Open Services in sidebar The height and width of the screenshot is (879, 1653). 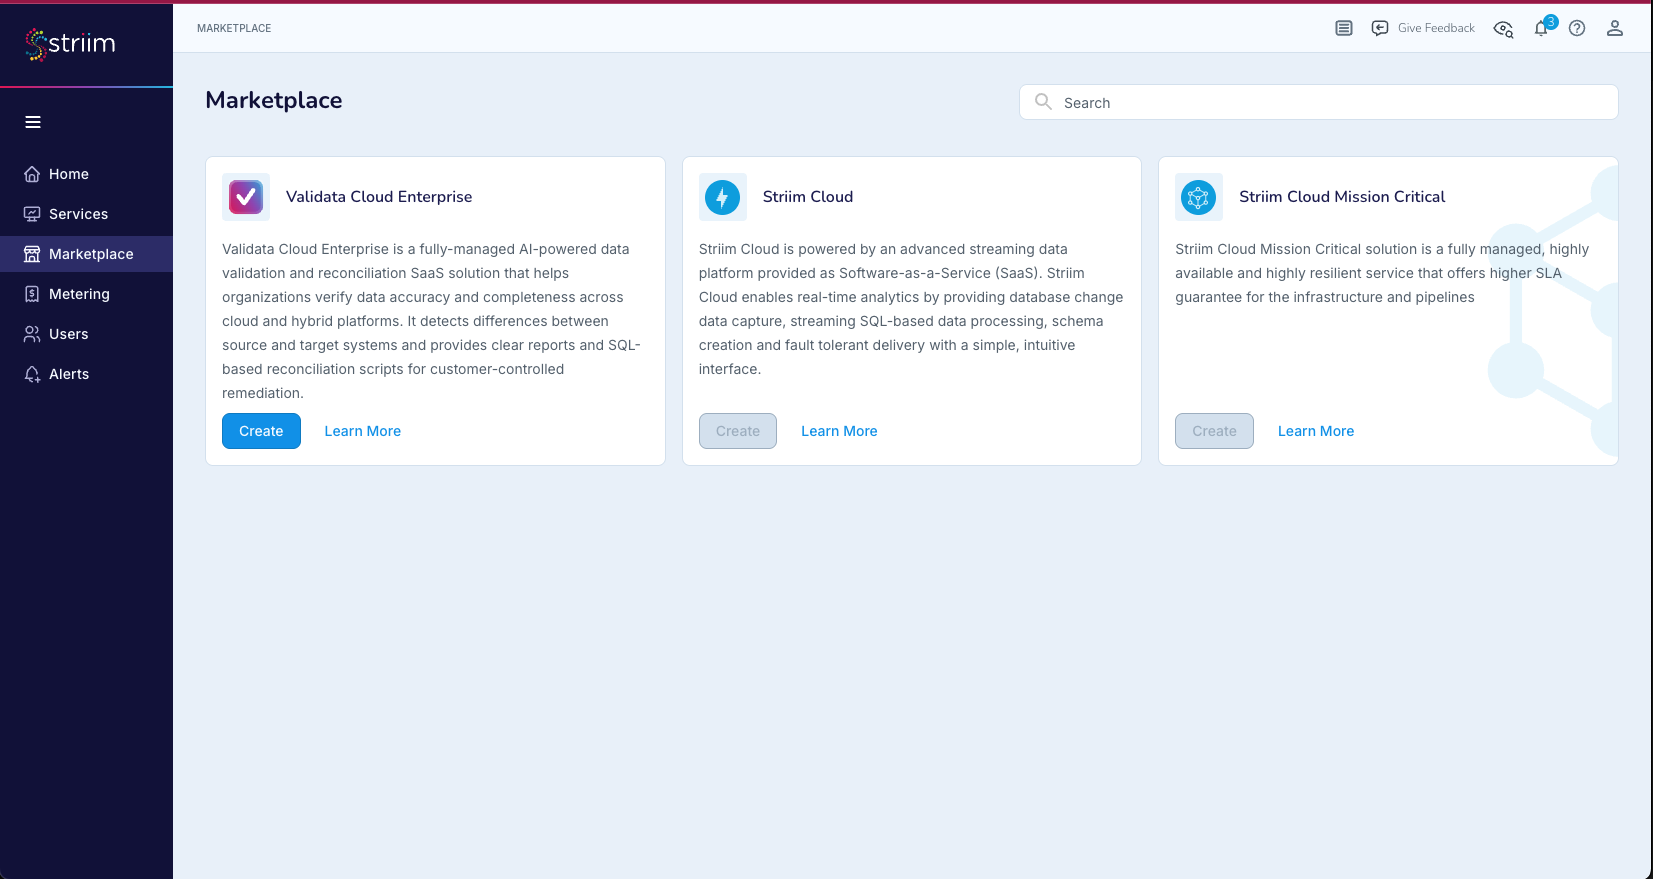[86, 214]
